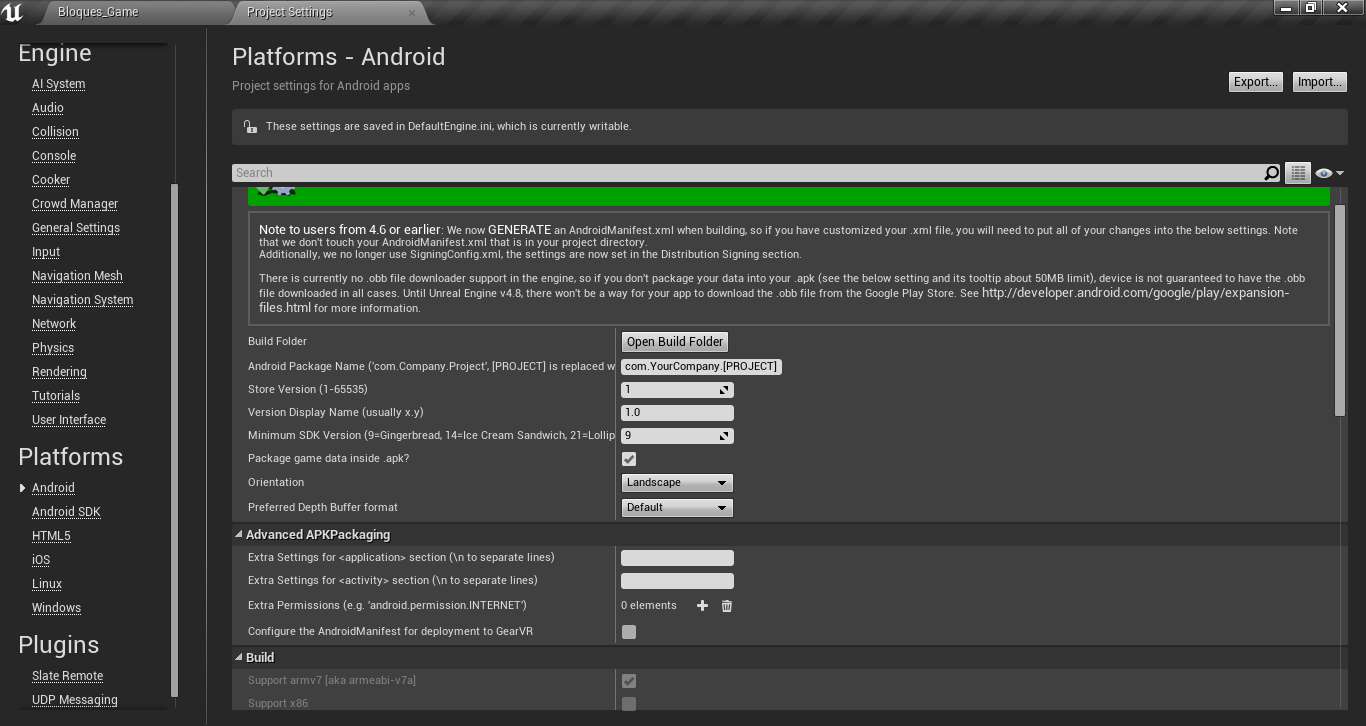The height and width of the screenshot is (726, 1366).
Task: Open Physics settings
Action: 53,348
